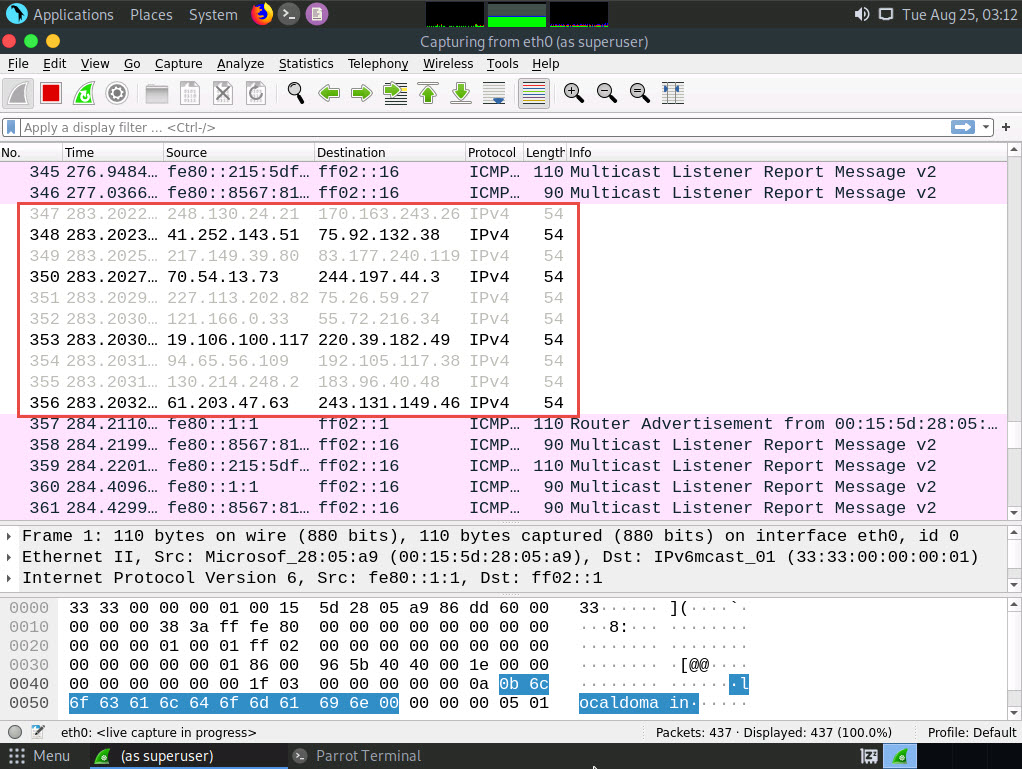The image size is (1022, 769).
Task: Select packet 348 from 41.252.143.51
Action: 503,235
